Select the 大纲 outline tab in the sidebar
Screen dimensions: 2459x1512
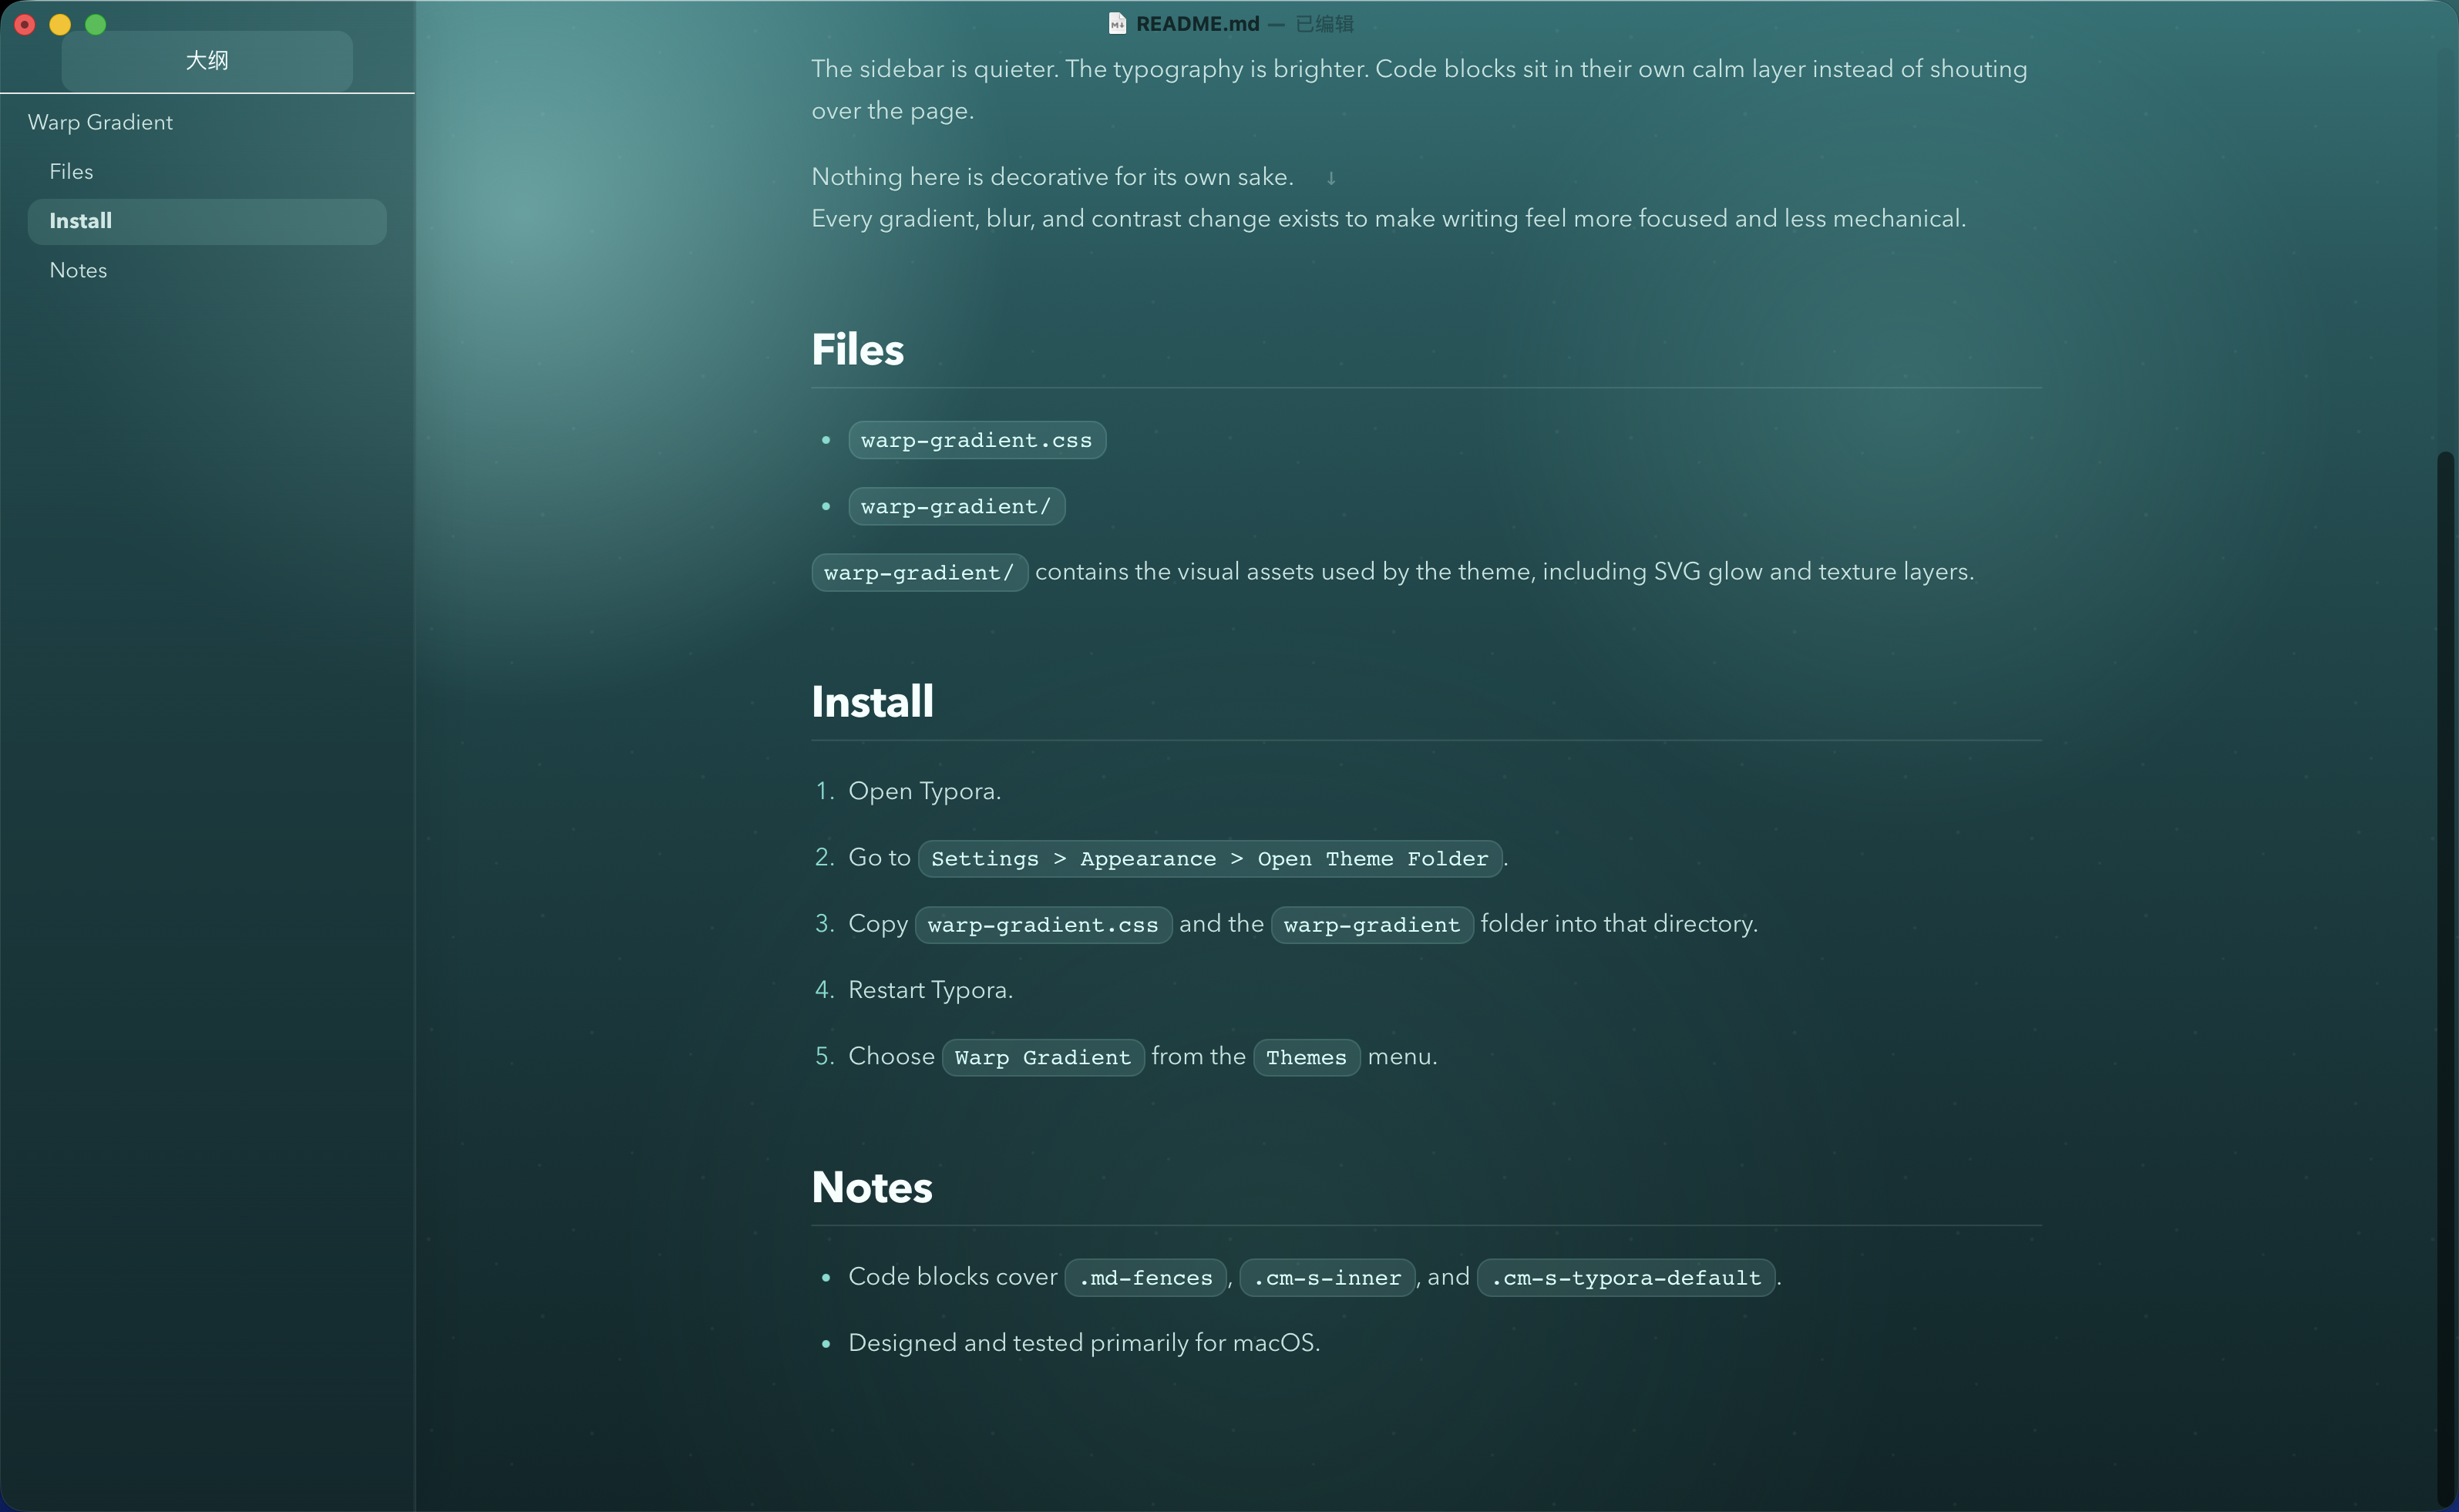click(207, 61)
